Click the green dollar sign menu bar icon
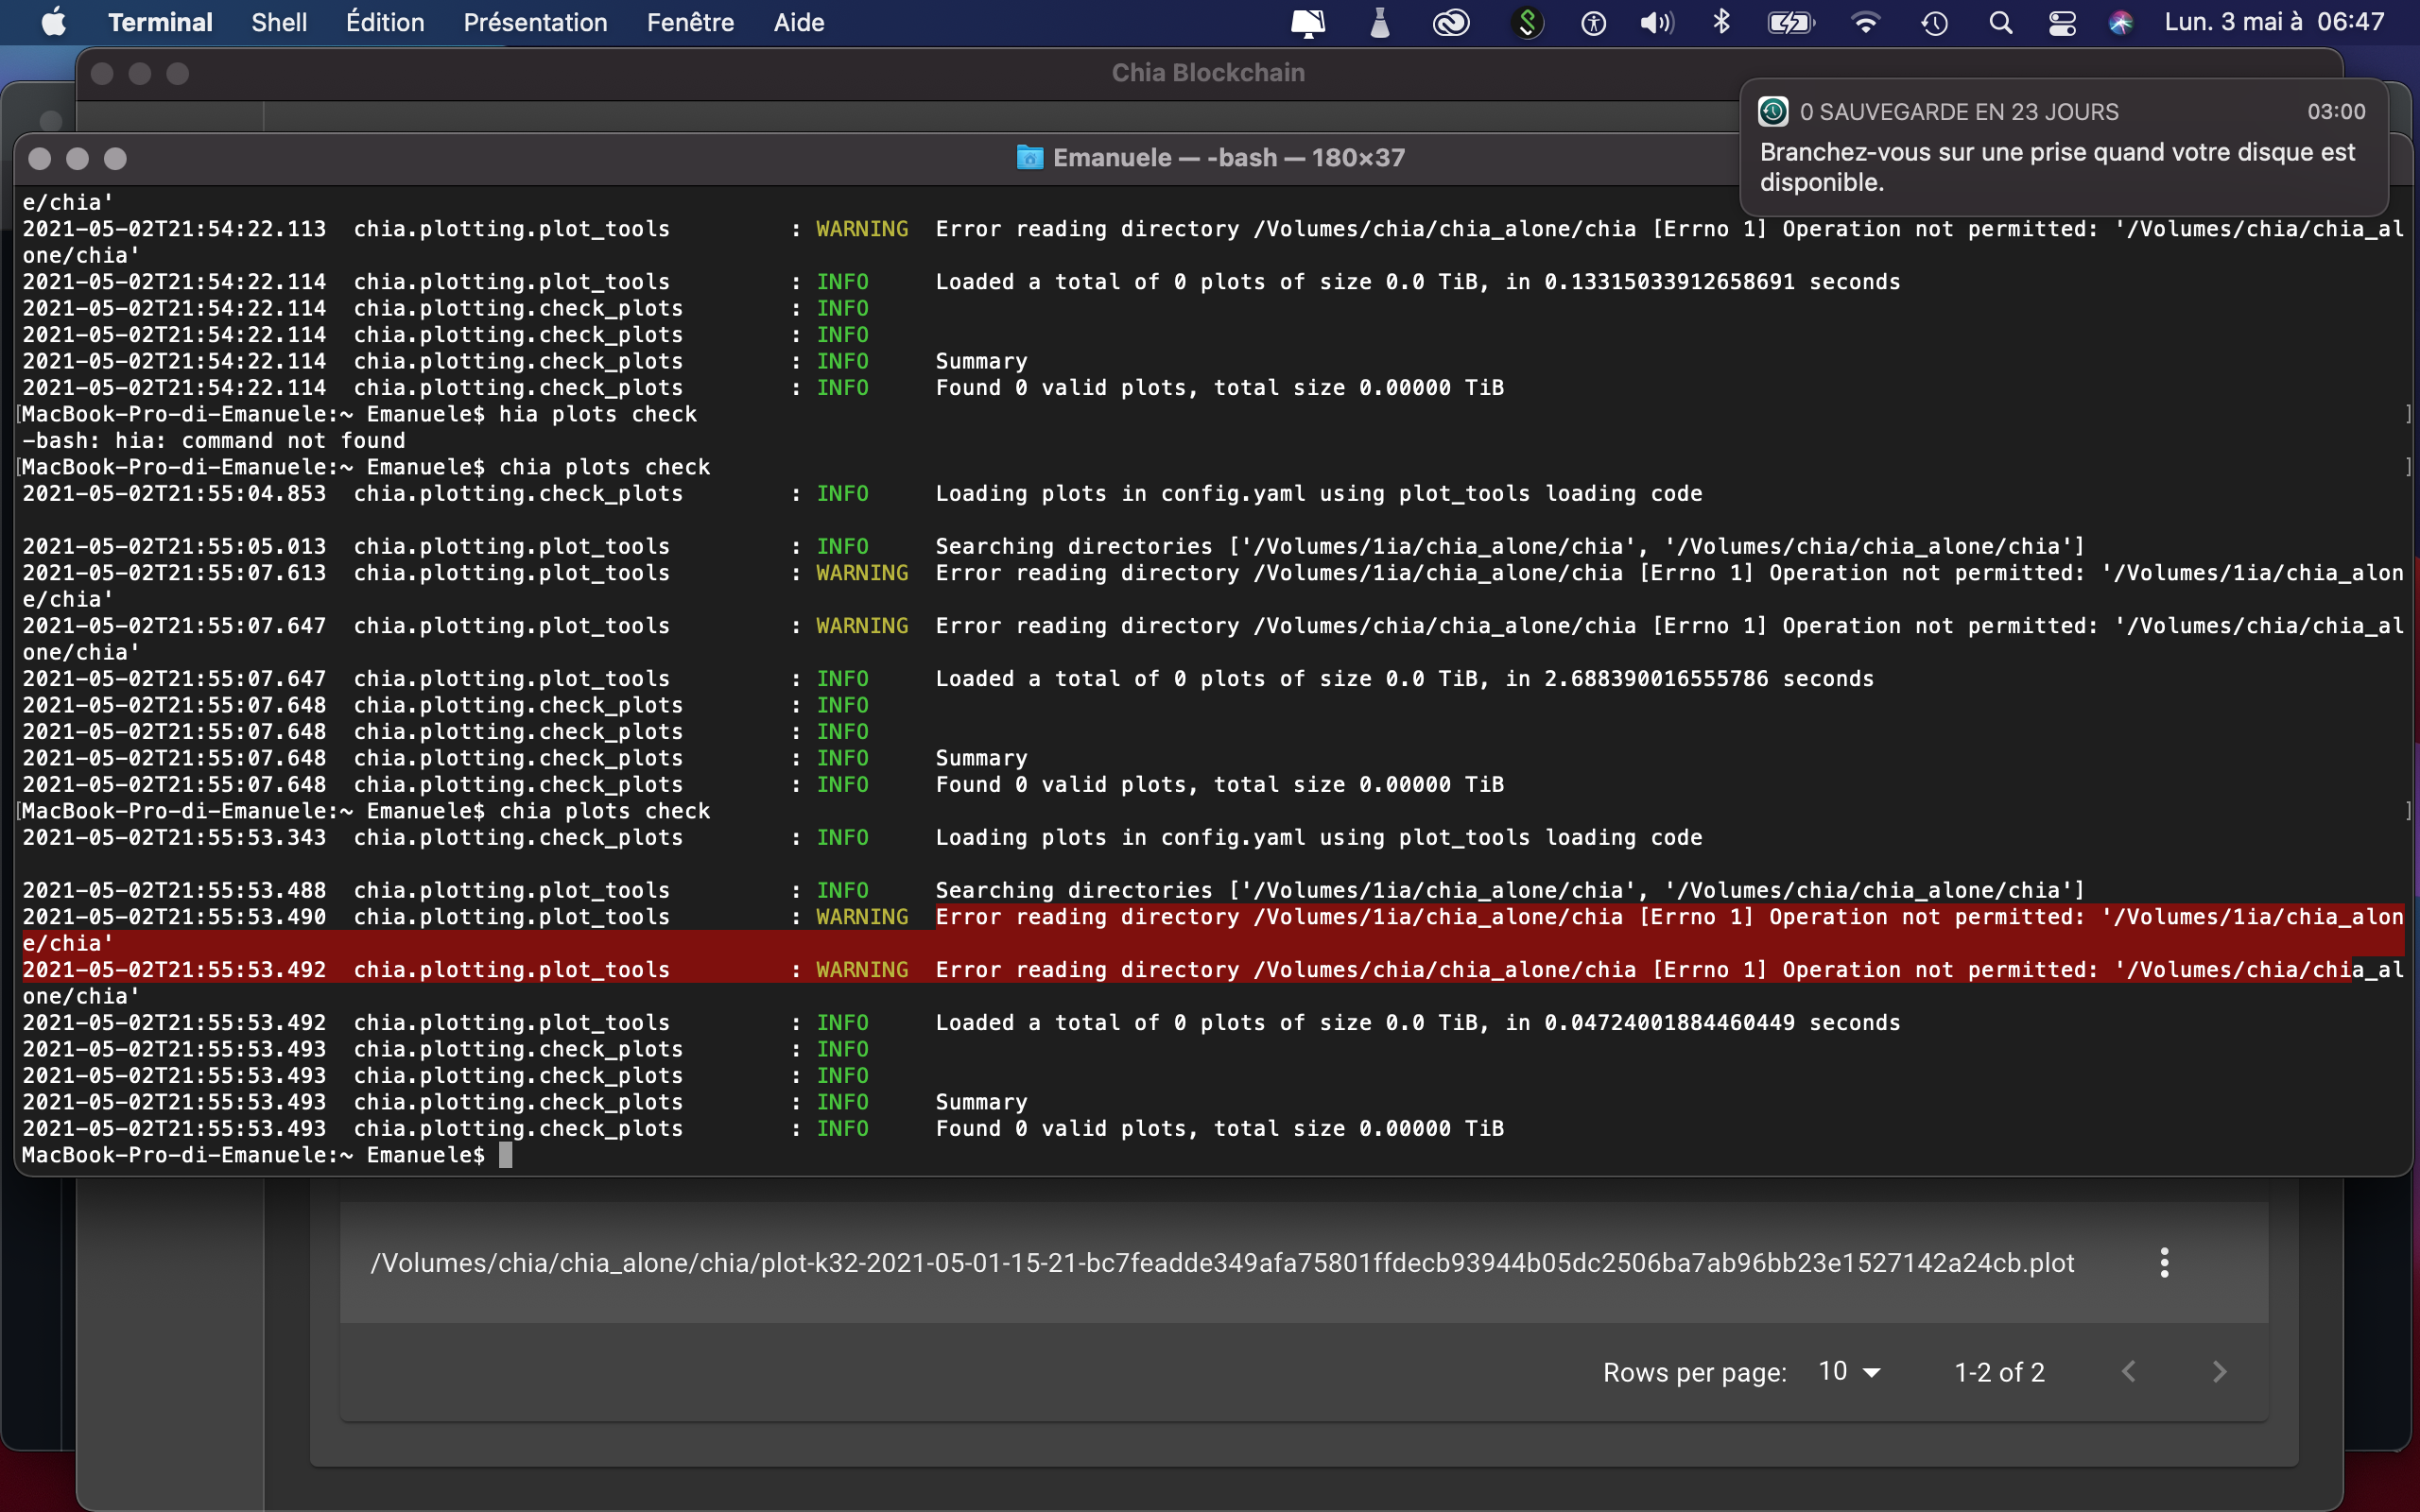The height and width of the screenshot is (1512, 2420). pyautogui.click(x=1527, y=22)
